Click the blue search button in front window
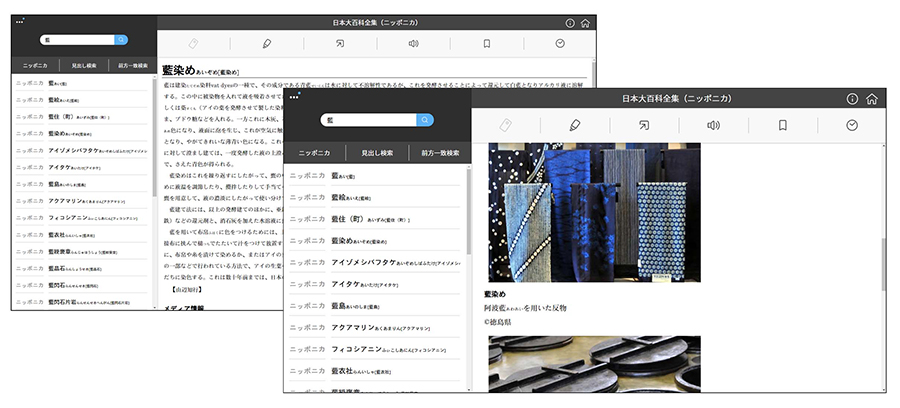Image resolution: width=900 pixels, height=408 pixels. [x=425, y=120]
